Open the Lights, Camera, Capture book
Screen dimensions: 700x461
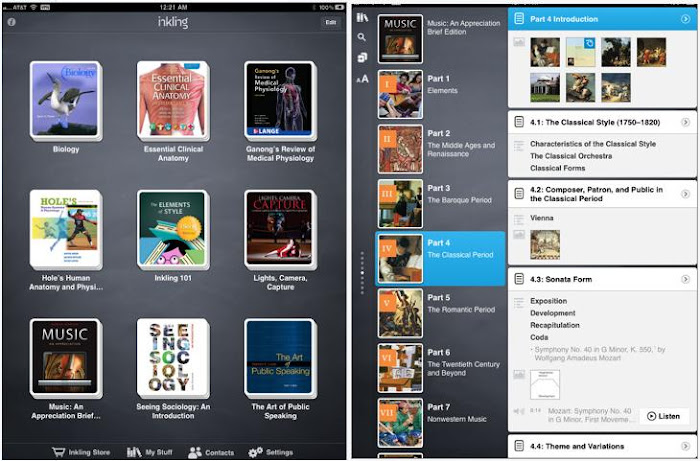tap(280, 228)
